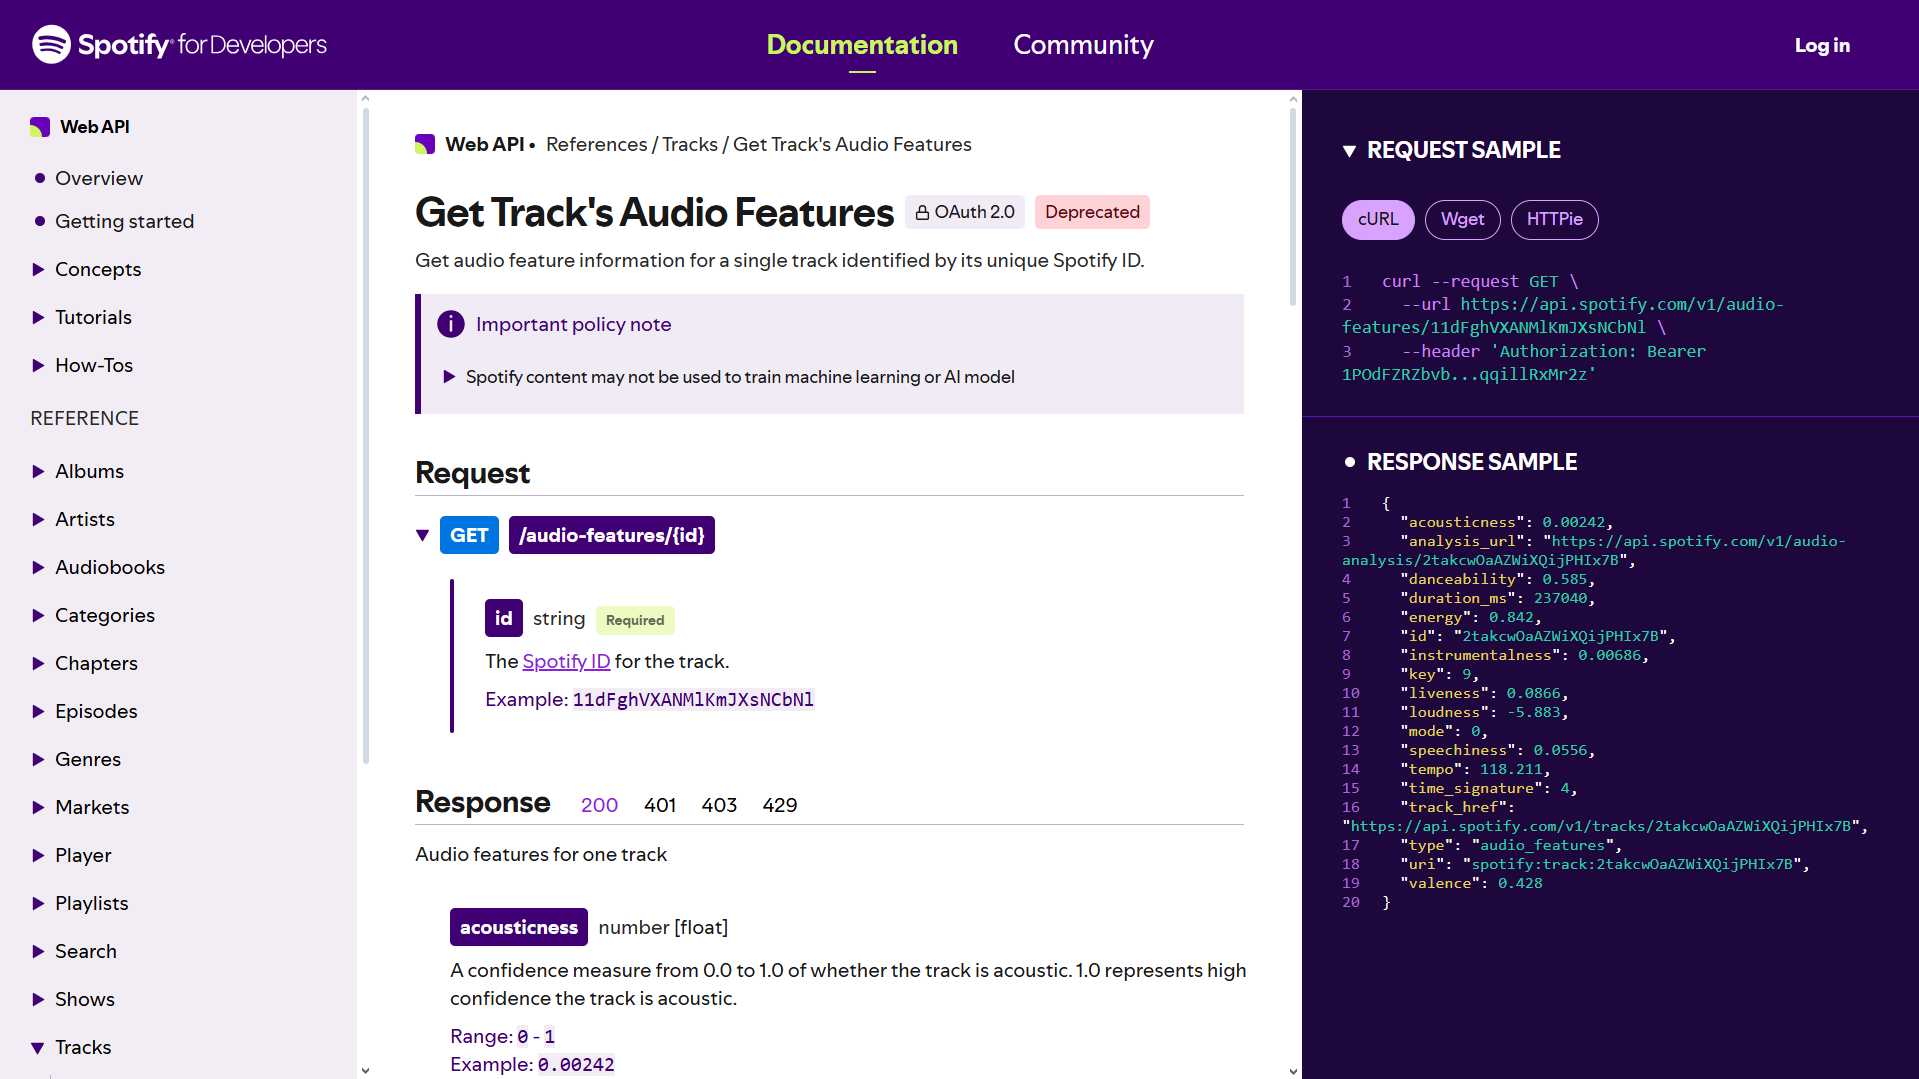The image size is (1919, 1079).
Task: Click the main content scrollbar thumb
Action: pyautogui.click(x=1293, y=207)
